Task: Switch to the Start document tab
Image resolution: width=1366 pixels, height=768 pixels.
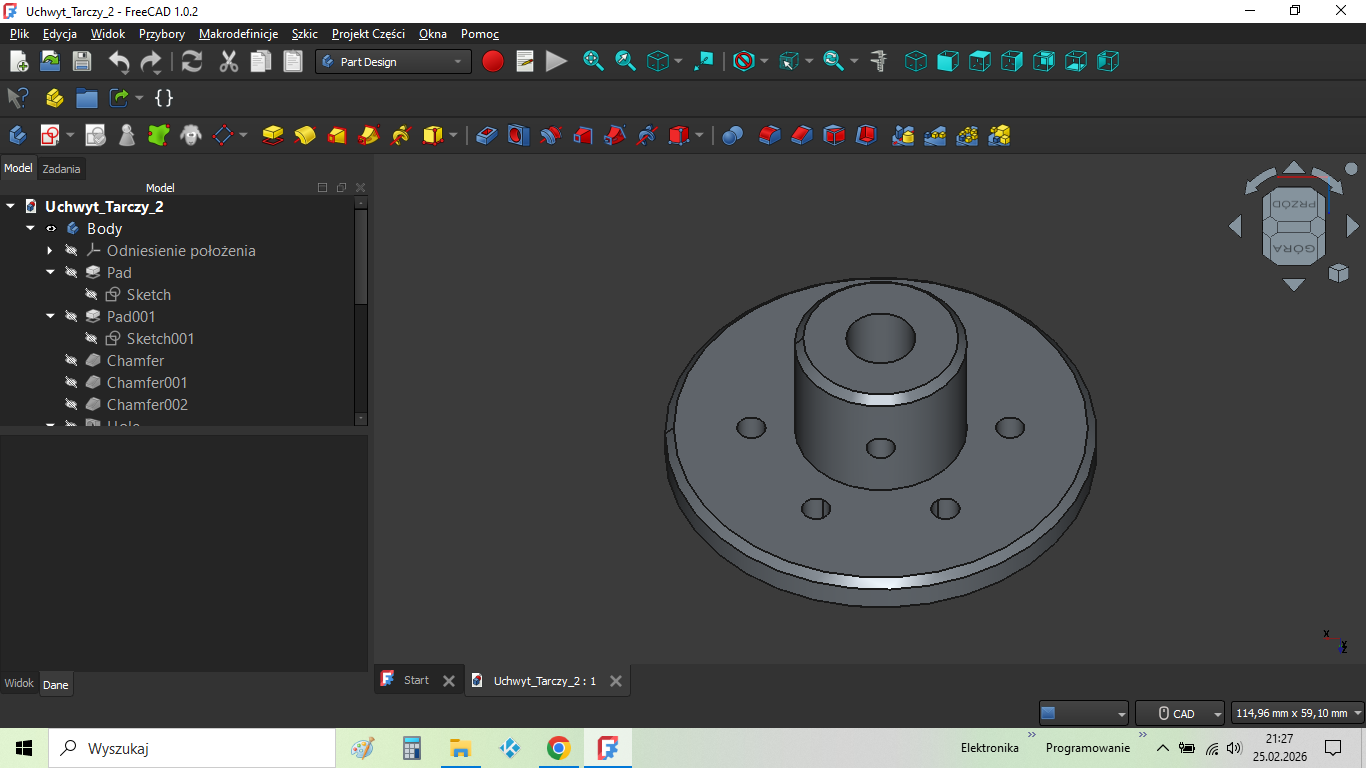Action: click(415, 681)
